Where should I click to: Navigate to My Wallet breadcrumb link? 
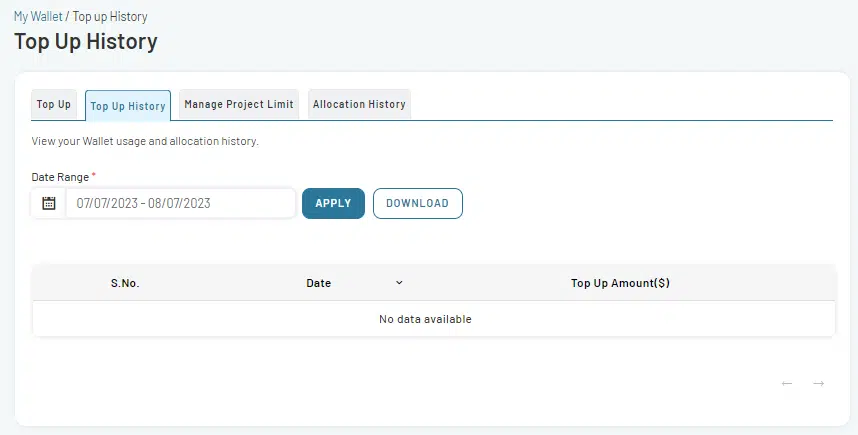pyautogui.click(x=38, y=17)
